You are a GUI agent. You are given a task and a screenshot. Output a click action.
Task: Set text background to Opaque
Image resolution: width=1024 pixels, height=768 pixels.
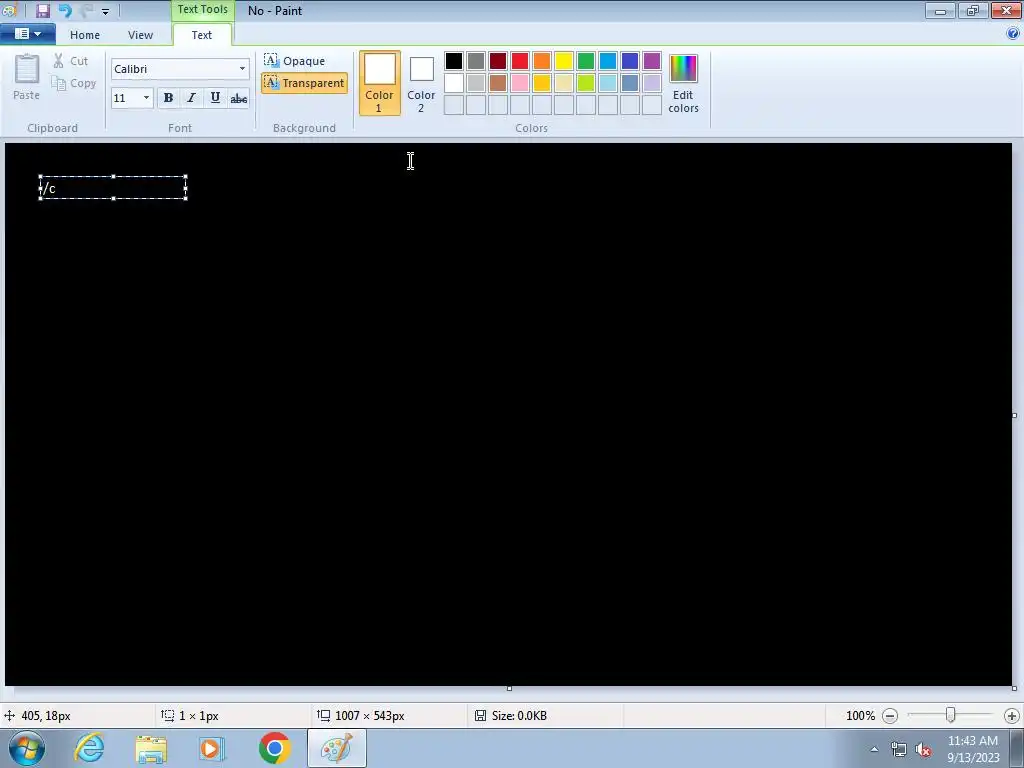(295, 61)
